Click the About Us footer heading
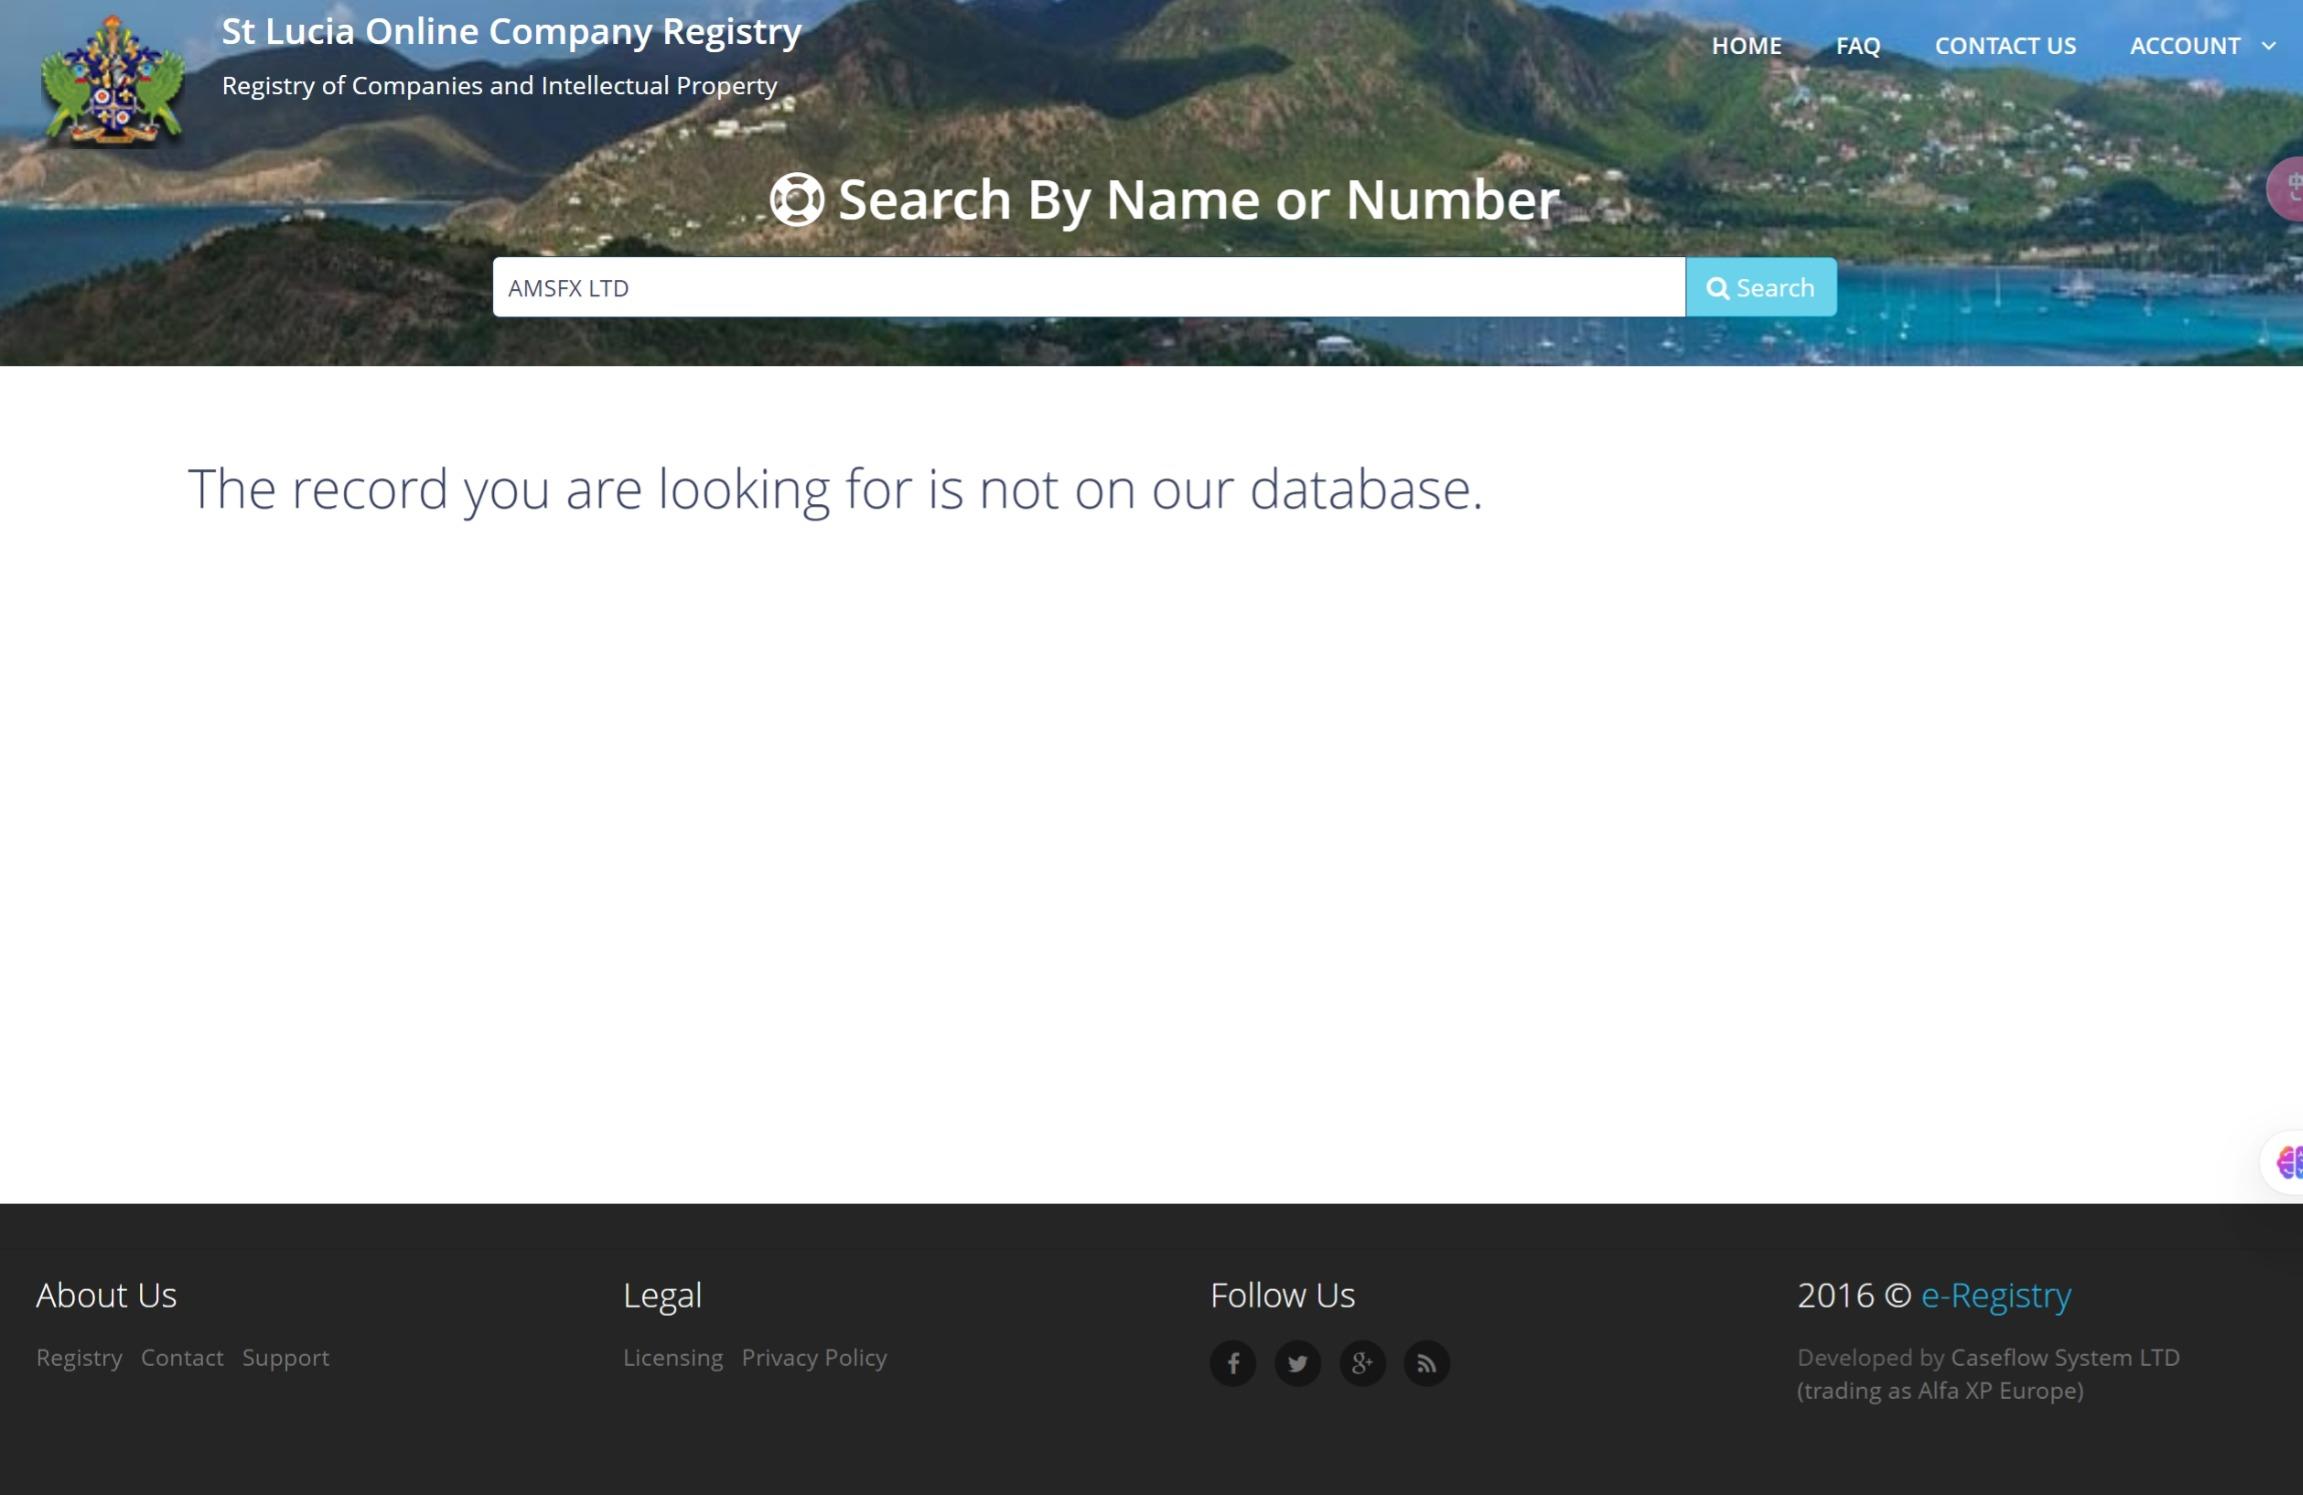The width and height of the screenshot is (2303, 1495). tap(106, 1295)
